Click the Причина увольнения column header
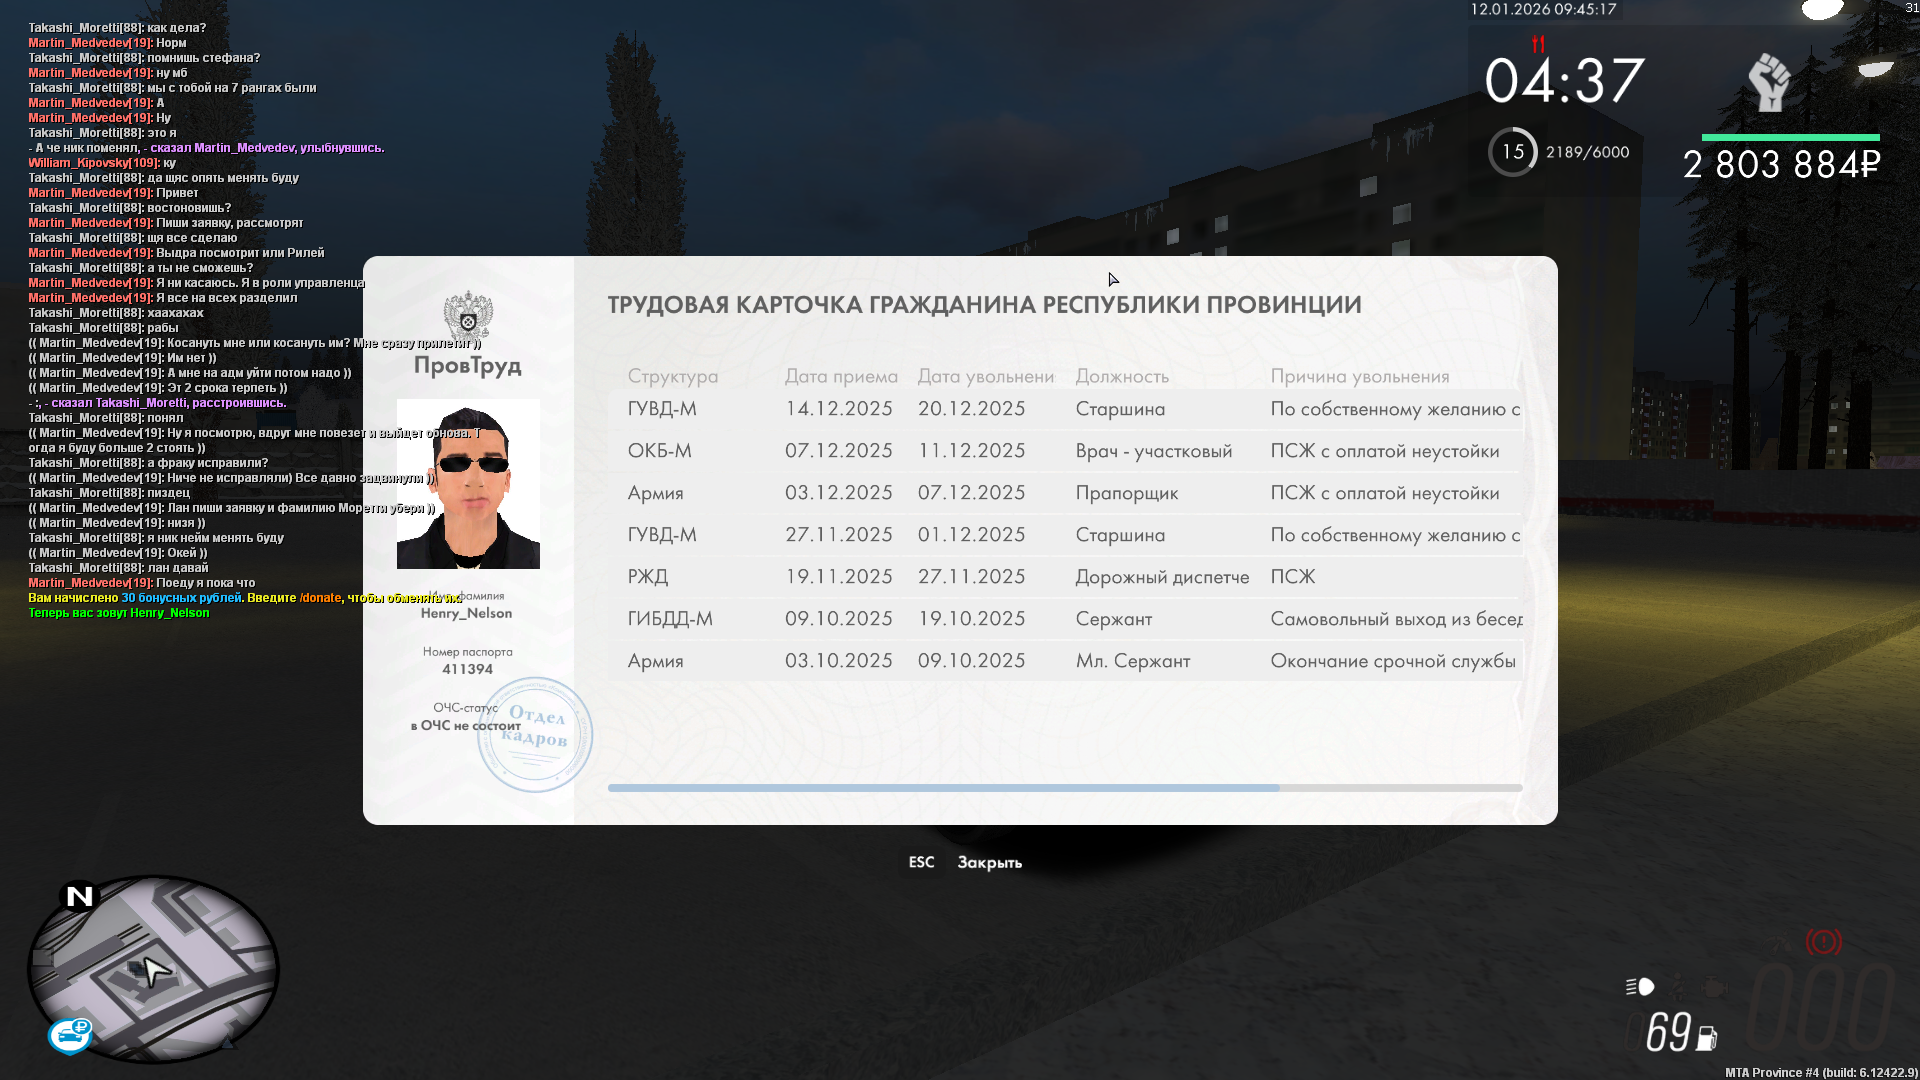 [1360, 376]
